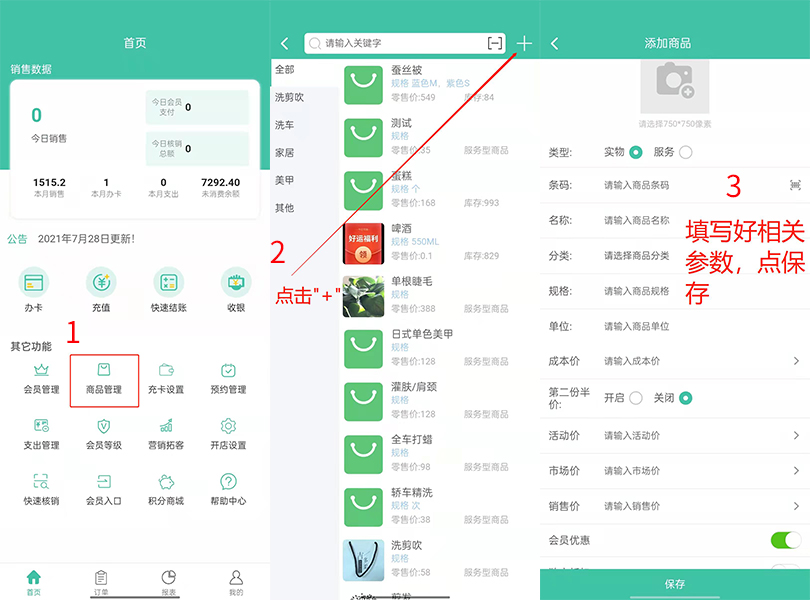Tap the product image upload placeholder
This screenshot has width=810, height=600.
pos(675,87)
